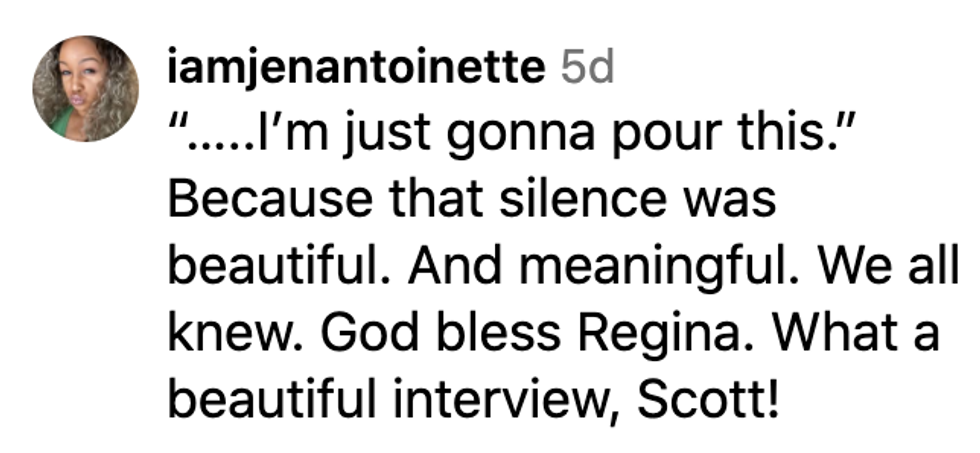Click the commenter's profile picture
The height and width of the screenshot is (453, 980).
point(85,89)
